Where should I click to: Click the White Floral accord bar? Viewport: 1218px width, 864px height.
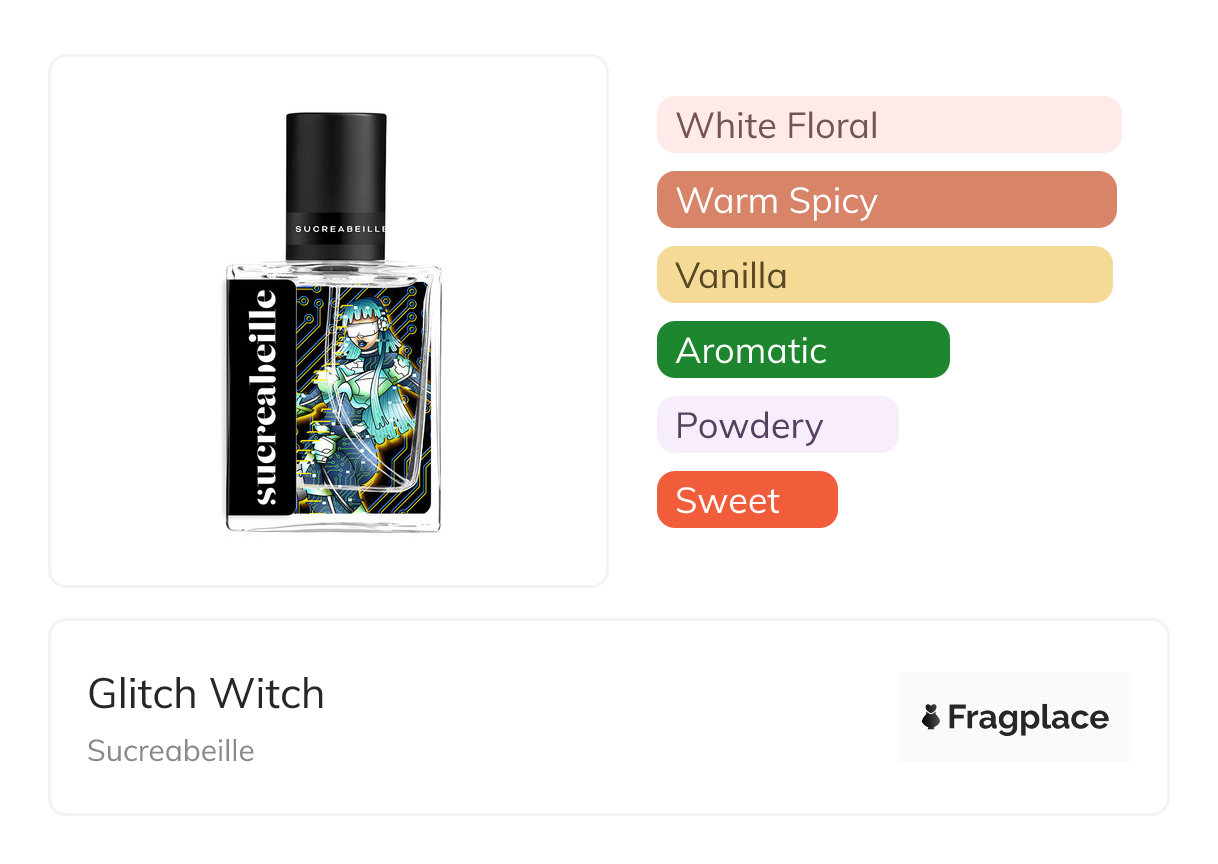pos(889,125)
